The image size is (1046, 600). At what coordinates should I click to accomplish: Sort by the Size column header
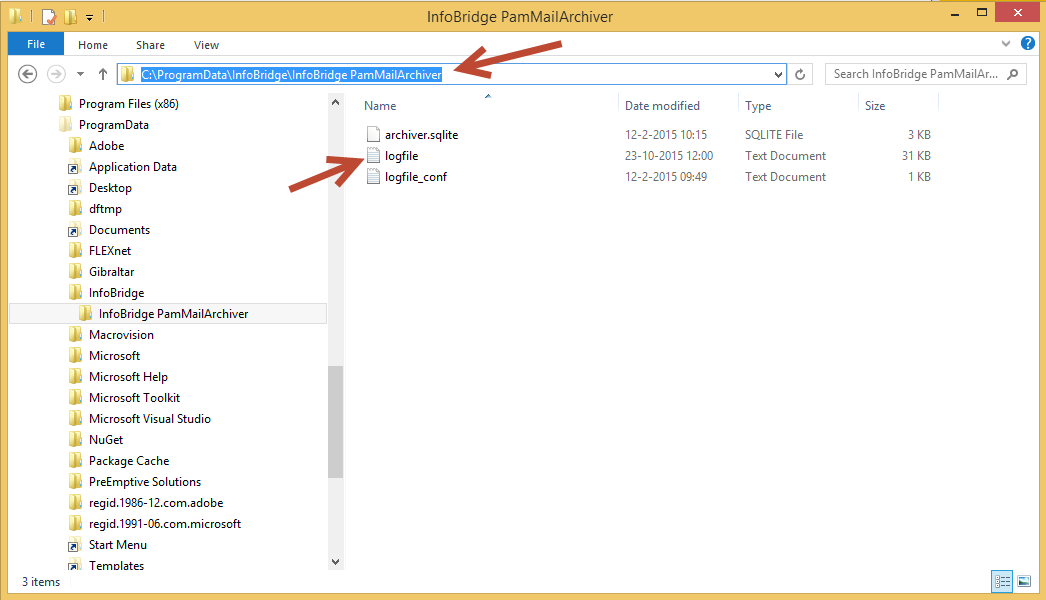click(x=875, y=105)
